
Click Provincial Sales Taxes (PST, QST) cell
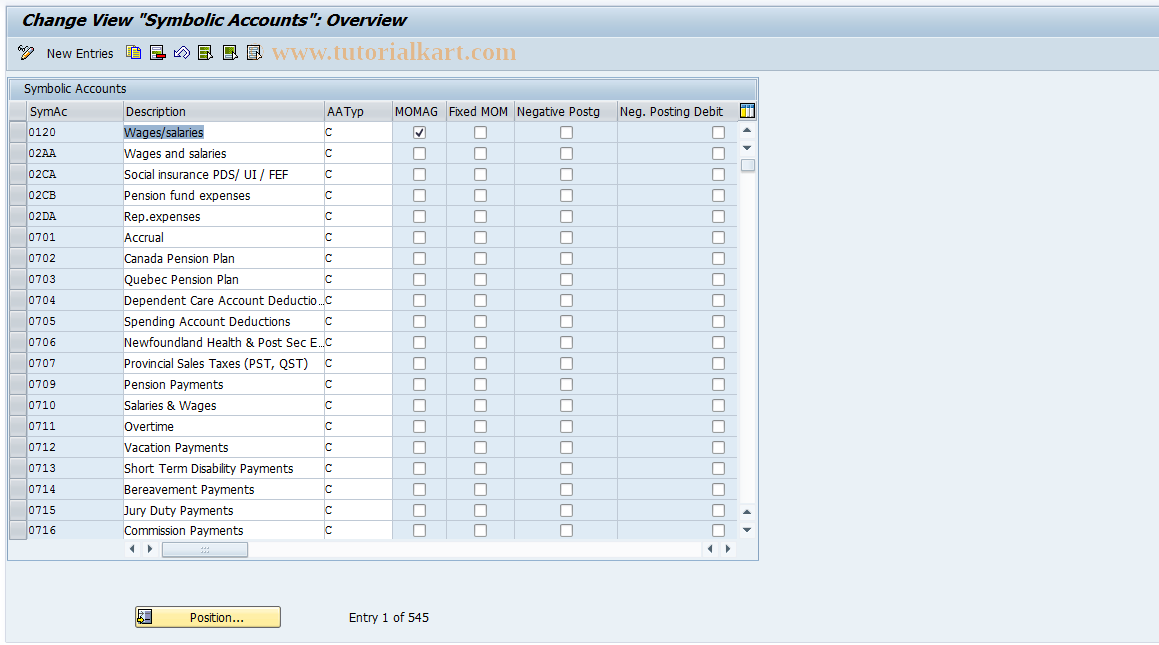click(x=223, y=364)
